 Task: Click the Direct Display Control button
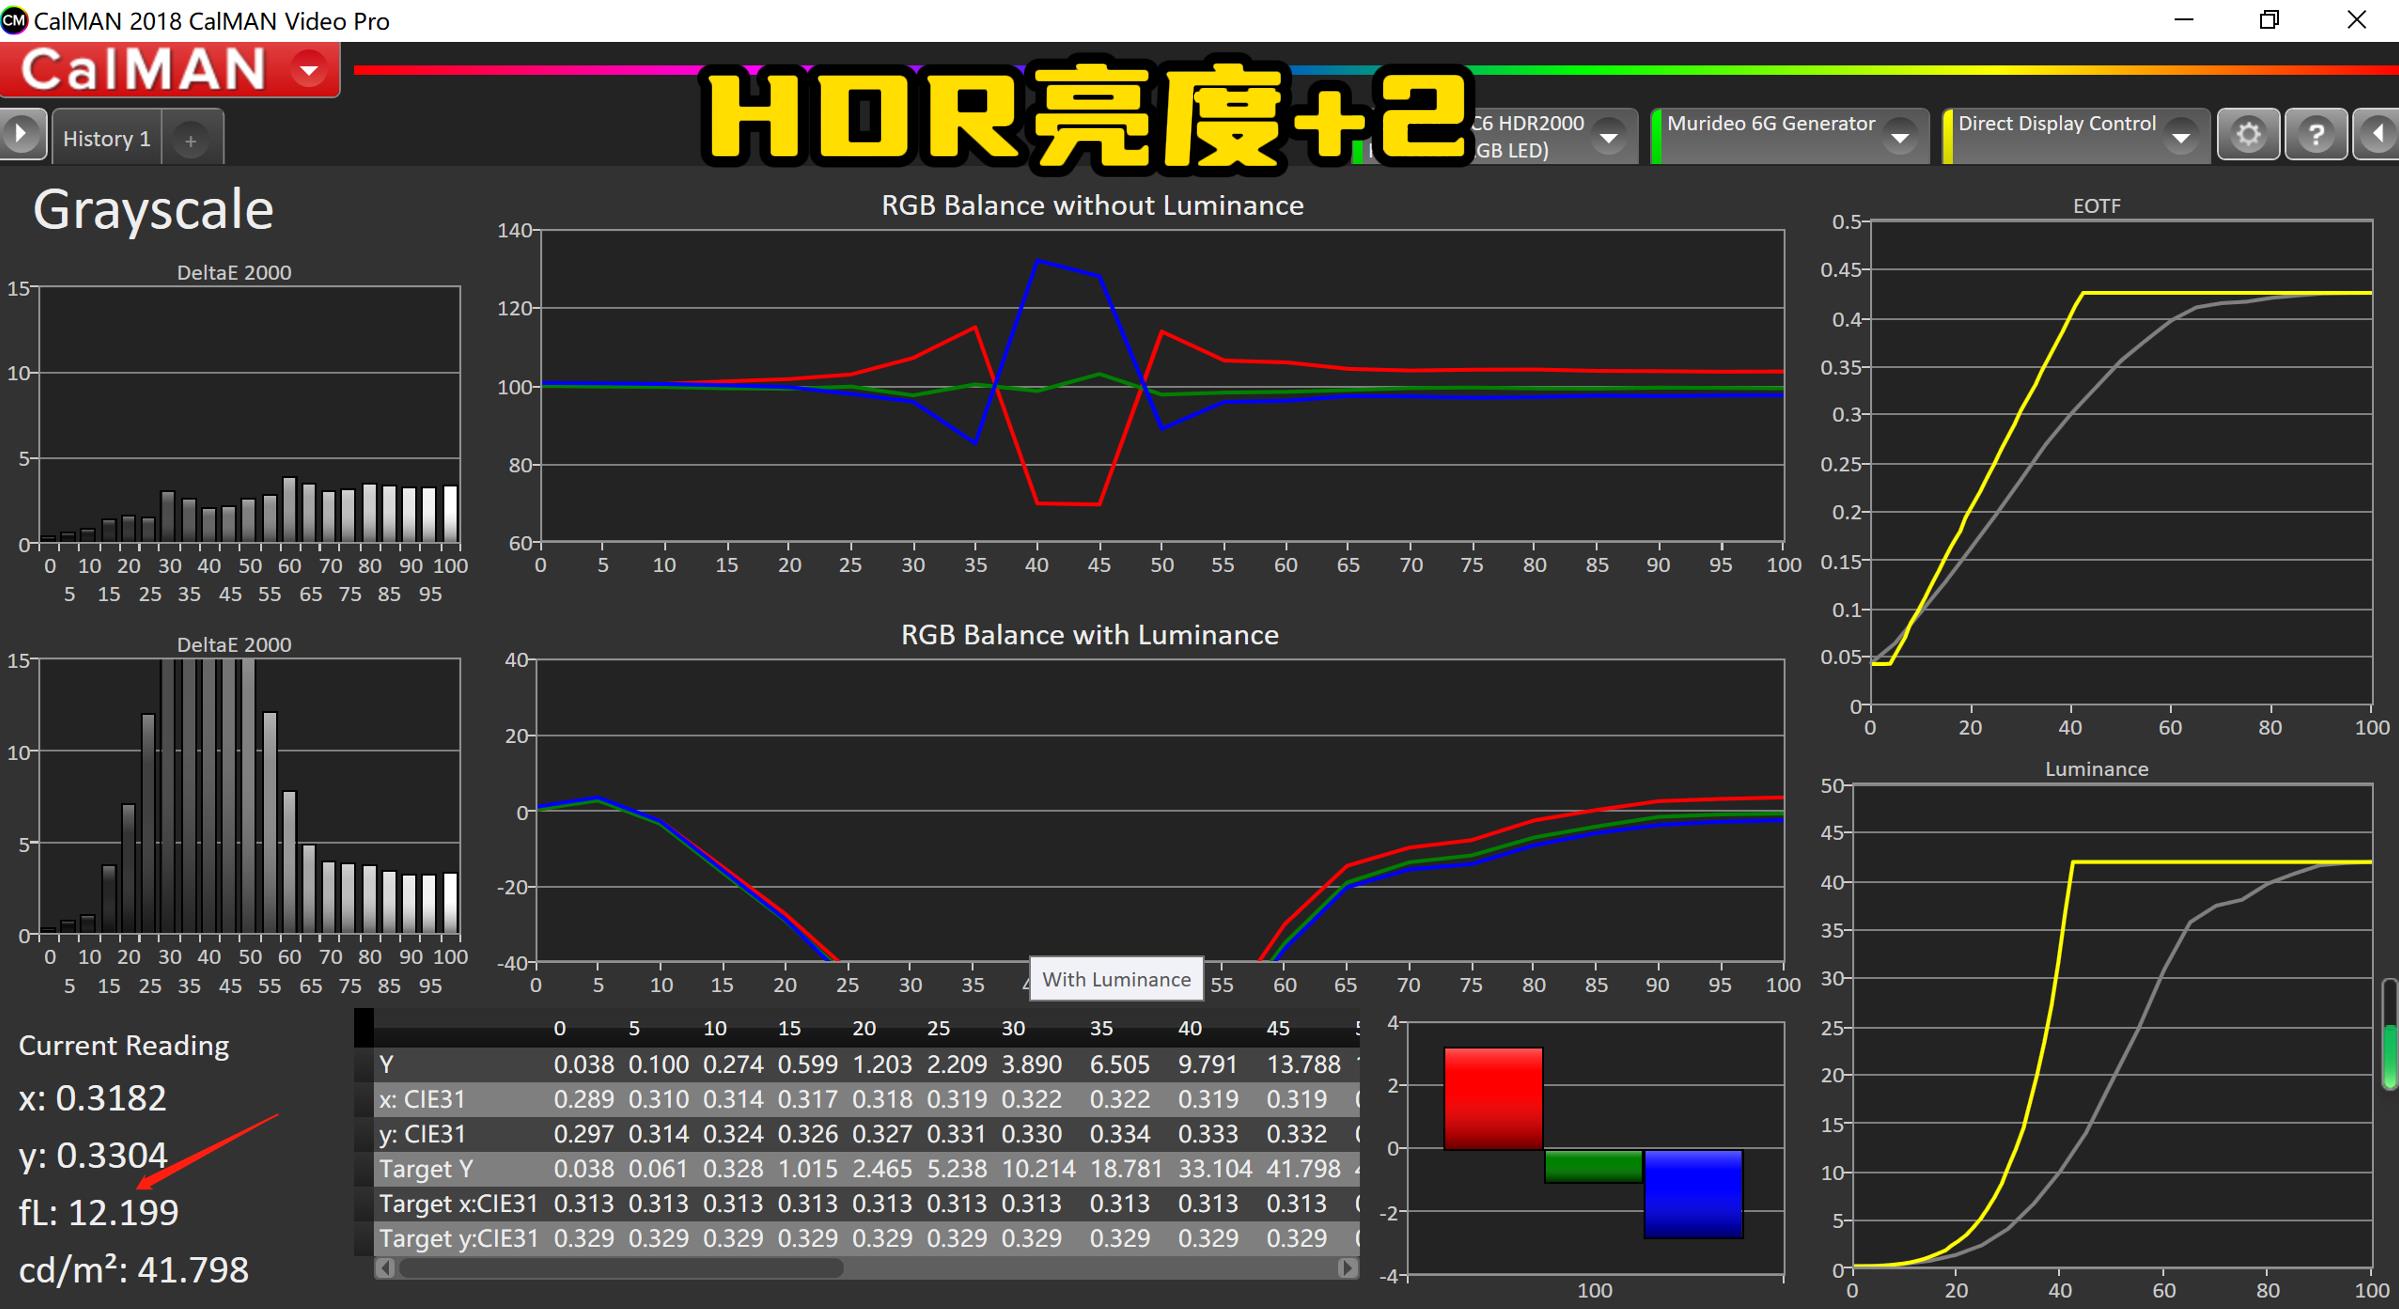[2056, 123]
